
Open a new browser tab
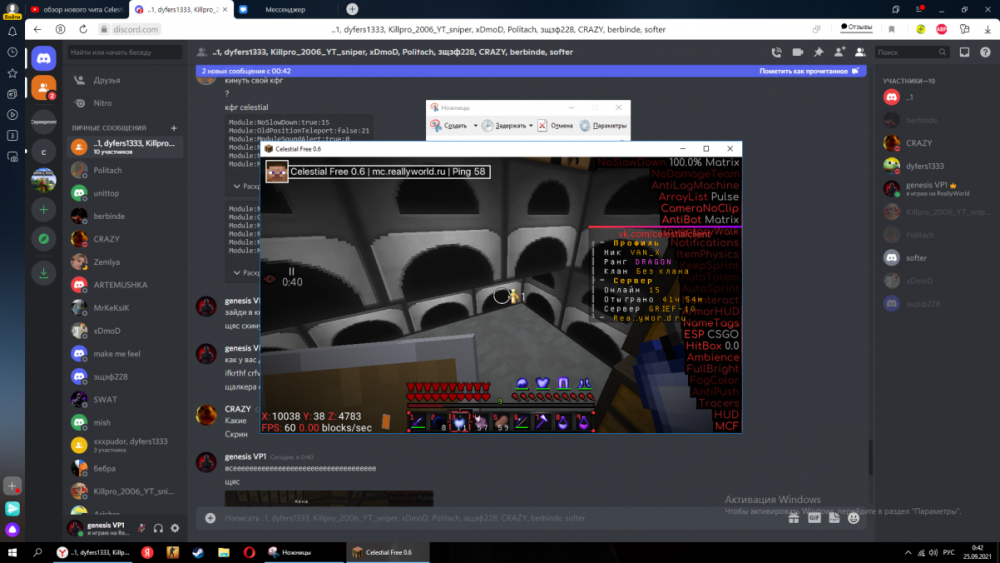point(352,10)
